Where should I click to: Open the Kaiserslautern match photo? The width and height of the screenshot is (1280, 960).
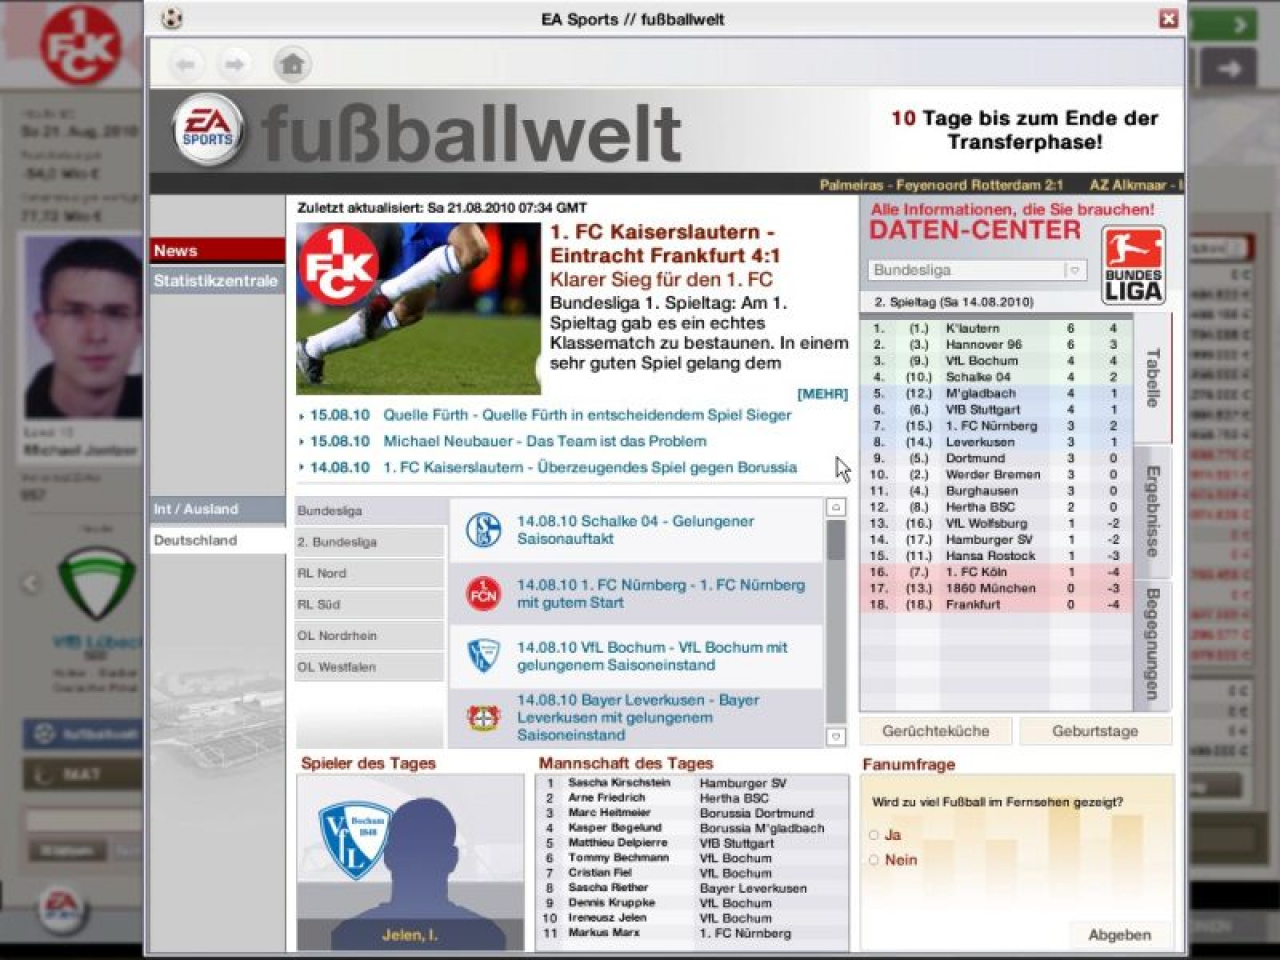pyautogui.click(x=418, y=308)
